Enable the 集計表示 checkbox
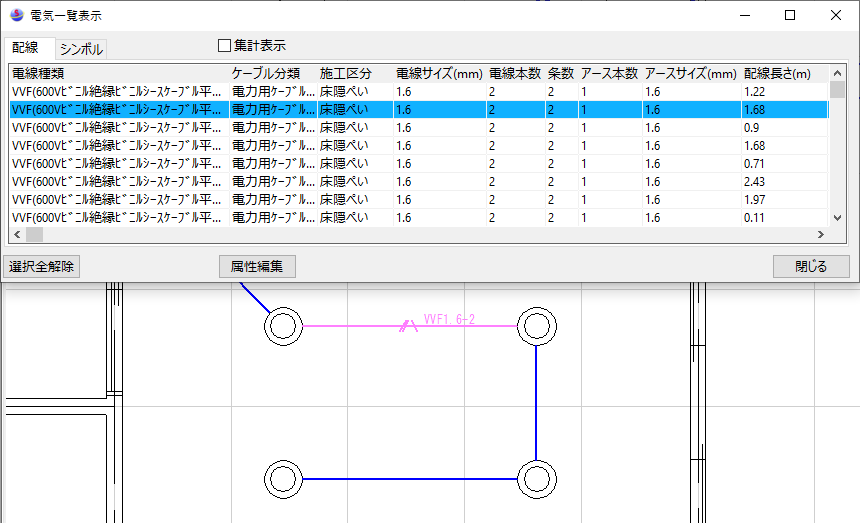Screen dimensions: 861x523 tap(225, 46)
